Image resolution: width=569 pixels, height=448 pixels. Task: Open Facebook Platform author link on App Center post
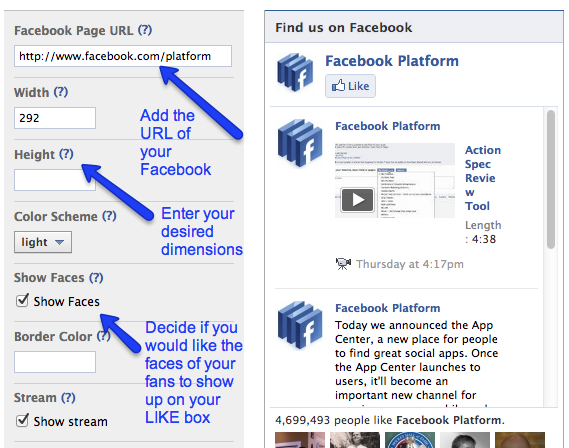click(388, 308)
